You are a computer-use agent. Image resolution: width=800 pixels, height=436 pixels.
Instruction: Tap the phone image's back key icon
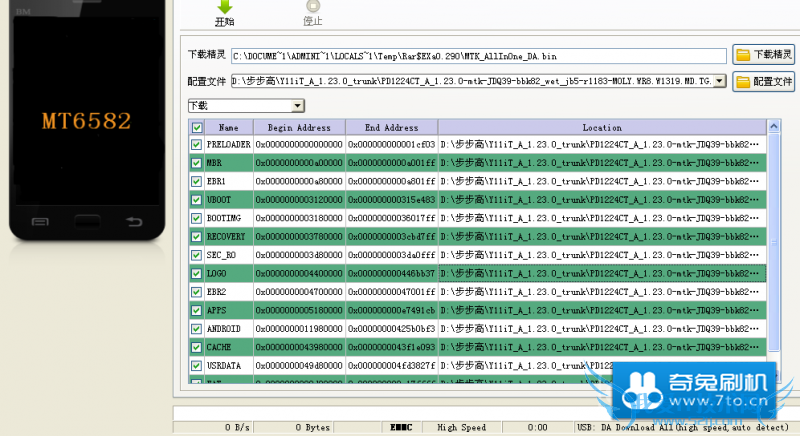133,220
